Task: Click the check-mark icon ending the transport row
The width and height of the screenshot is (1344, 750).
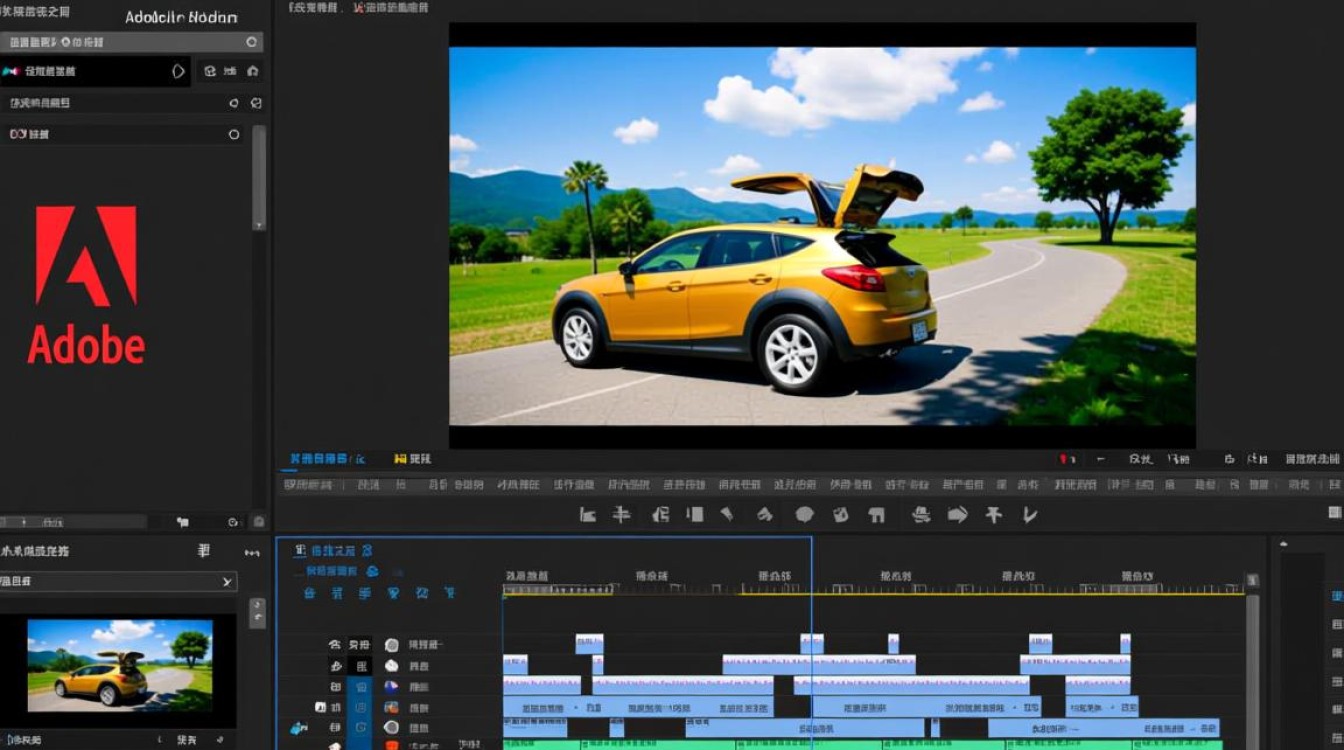Action: click(1029, 515)
